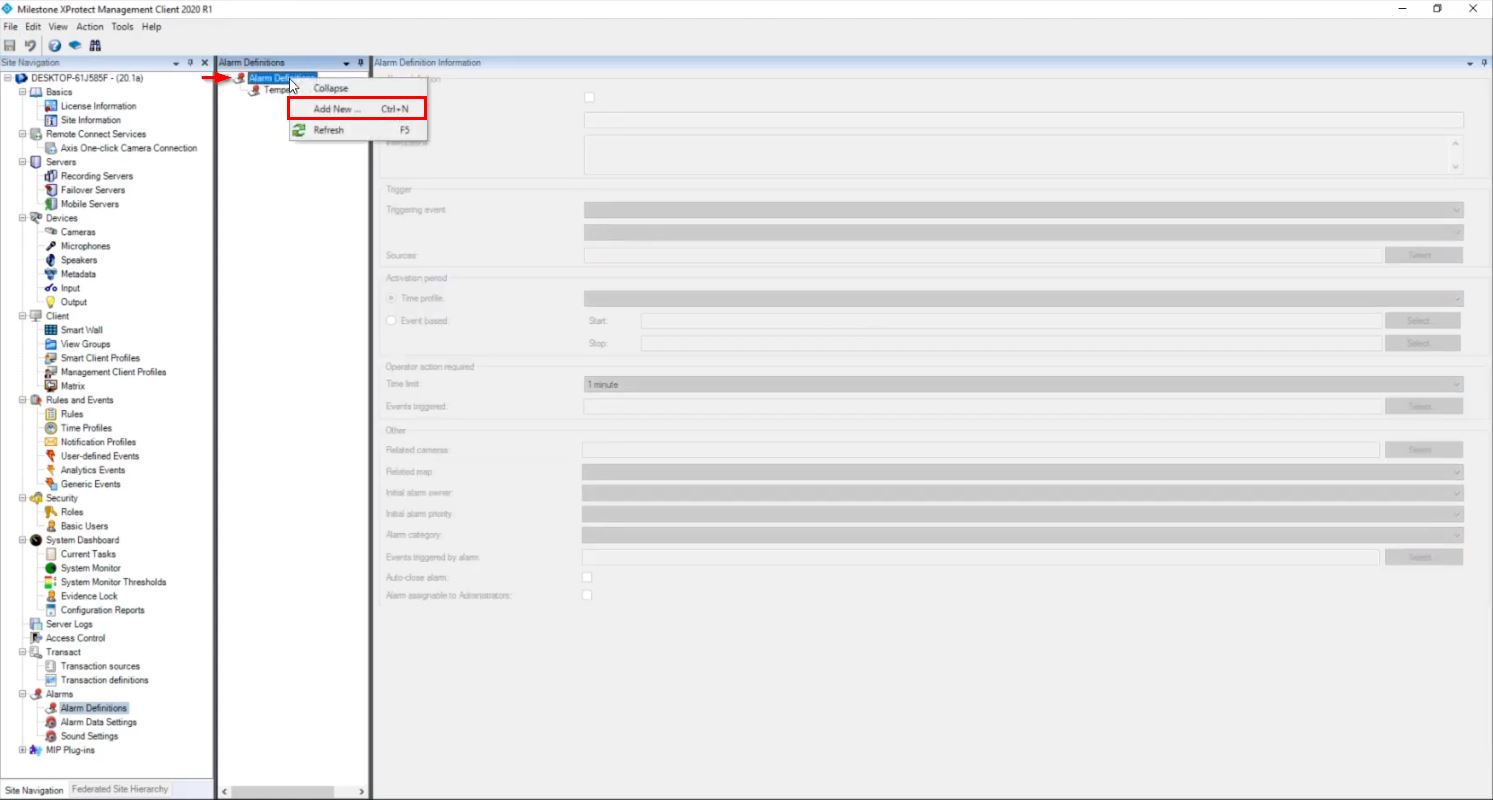Pin the Alarm Definition Information panel
Screen dimensions: 1493x800
pos(1484,63)
